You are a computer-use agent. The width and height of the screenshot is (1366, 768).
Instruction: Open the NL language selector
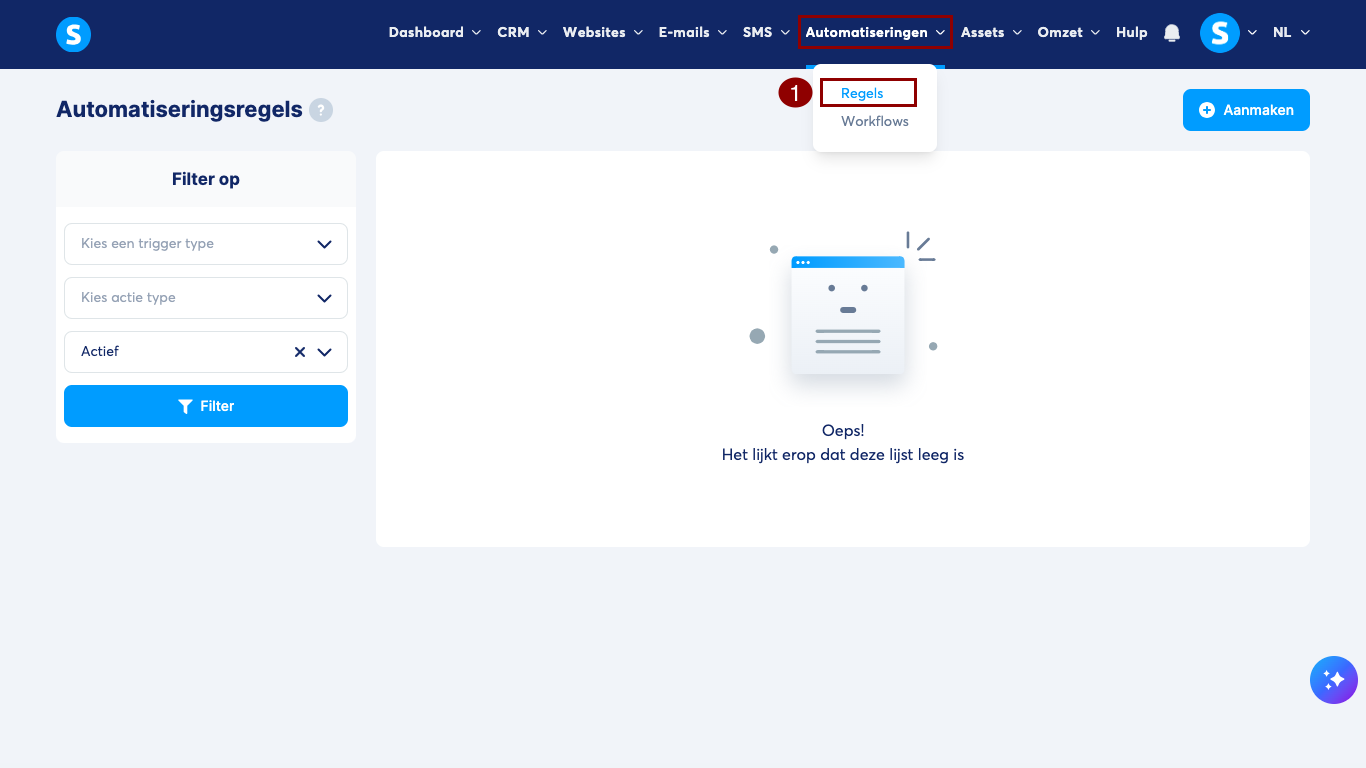pos(1291,32)
